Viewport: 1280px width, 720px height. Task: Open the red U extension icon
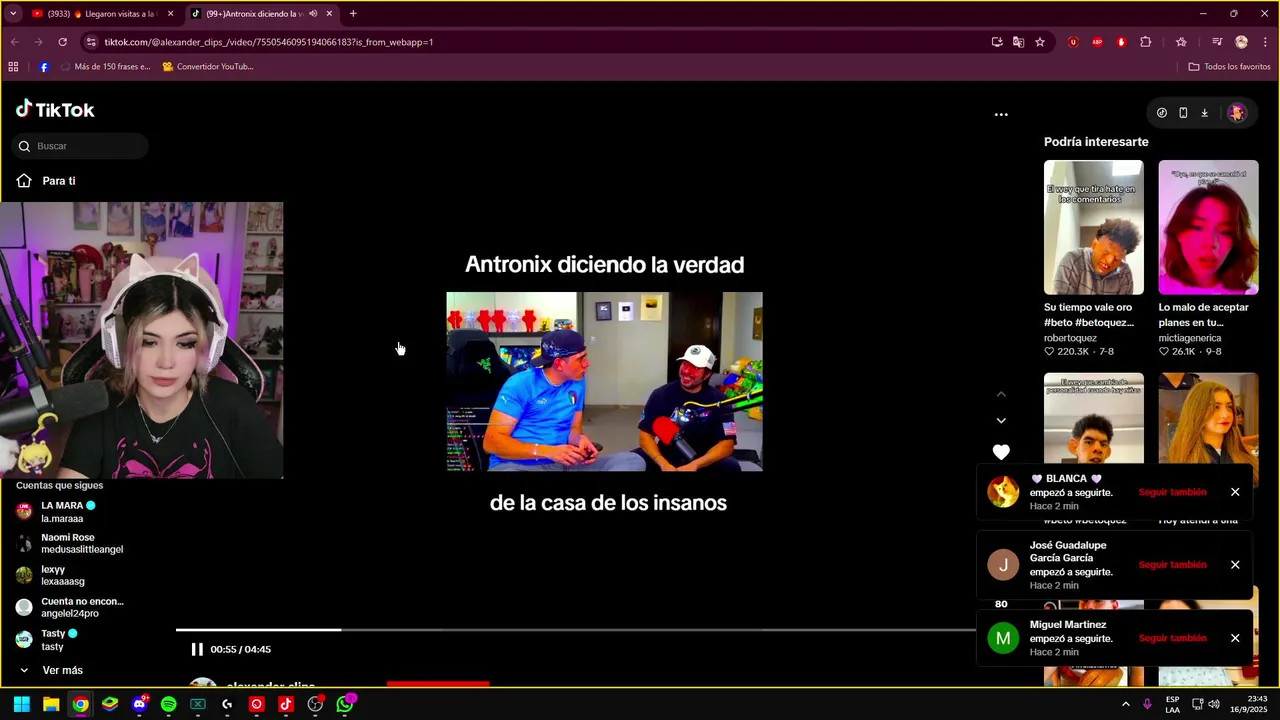[1073, 42]
